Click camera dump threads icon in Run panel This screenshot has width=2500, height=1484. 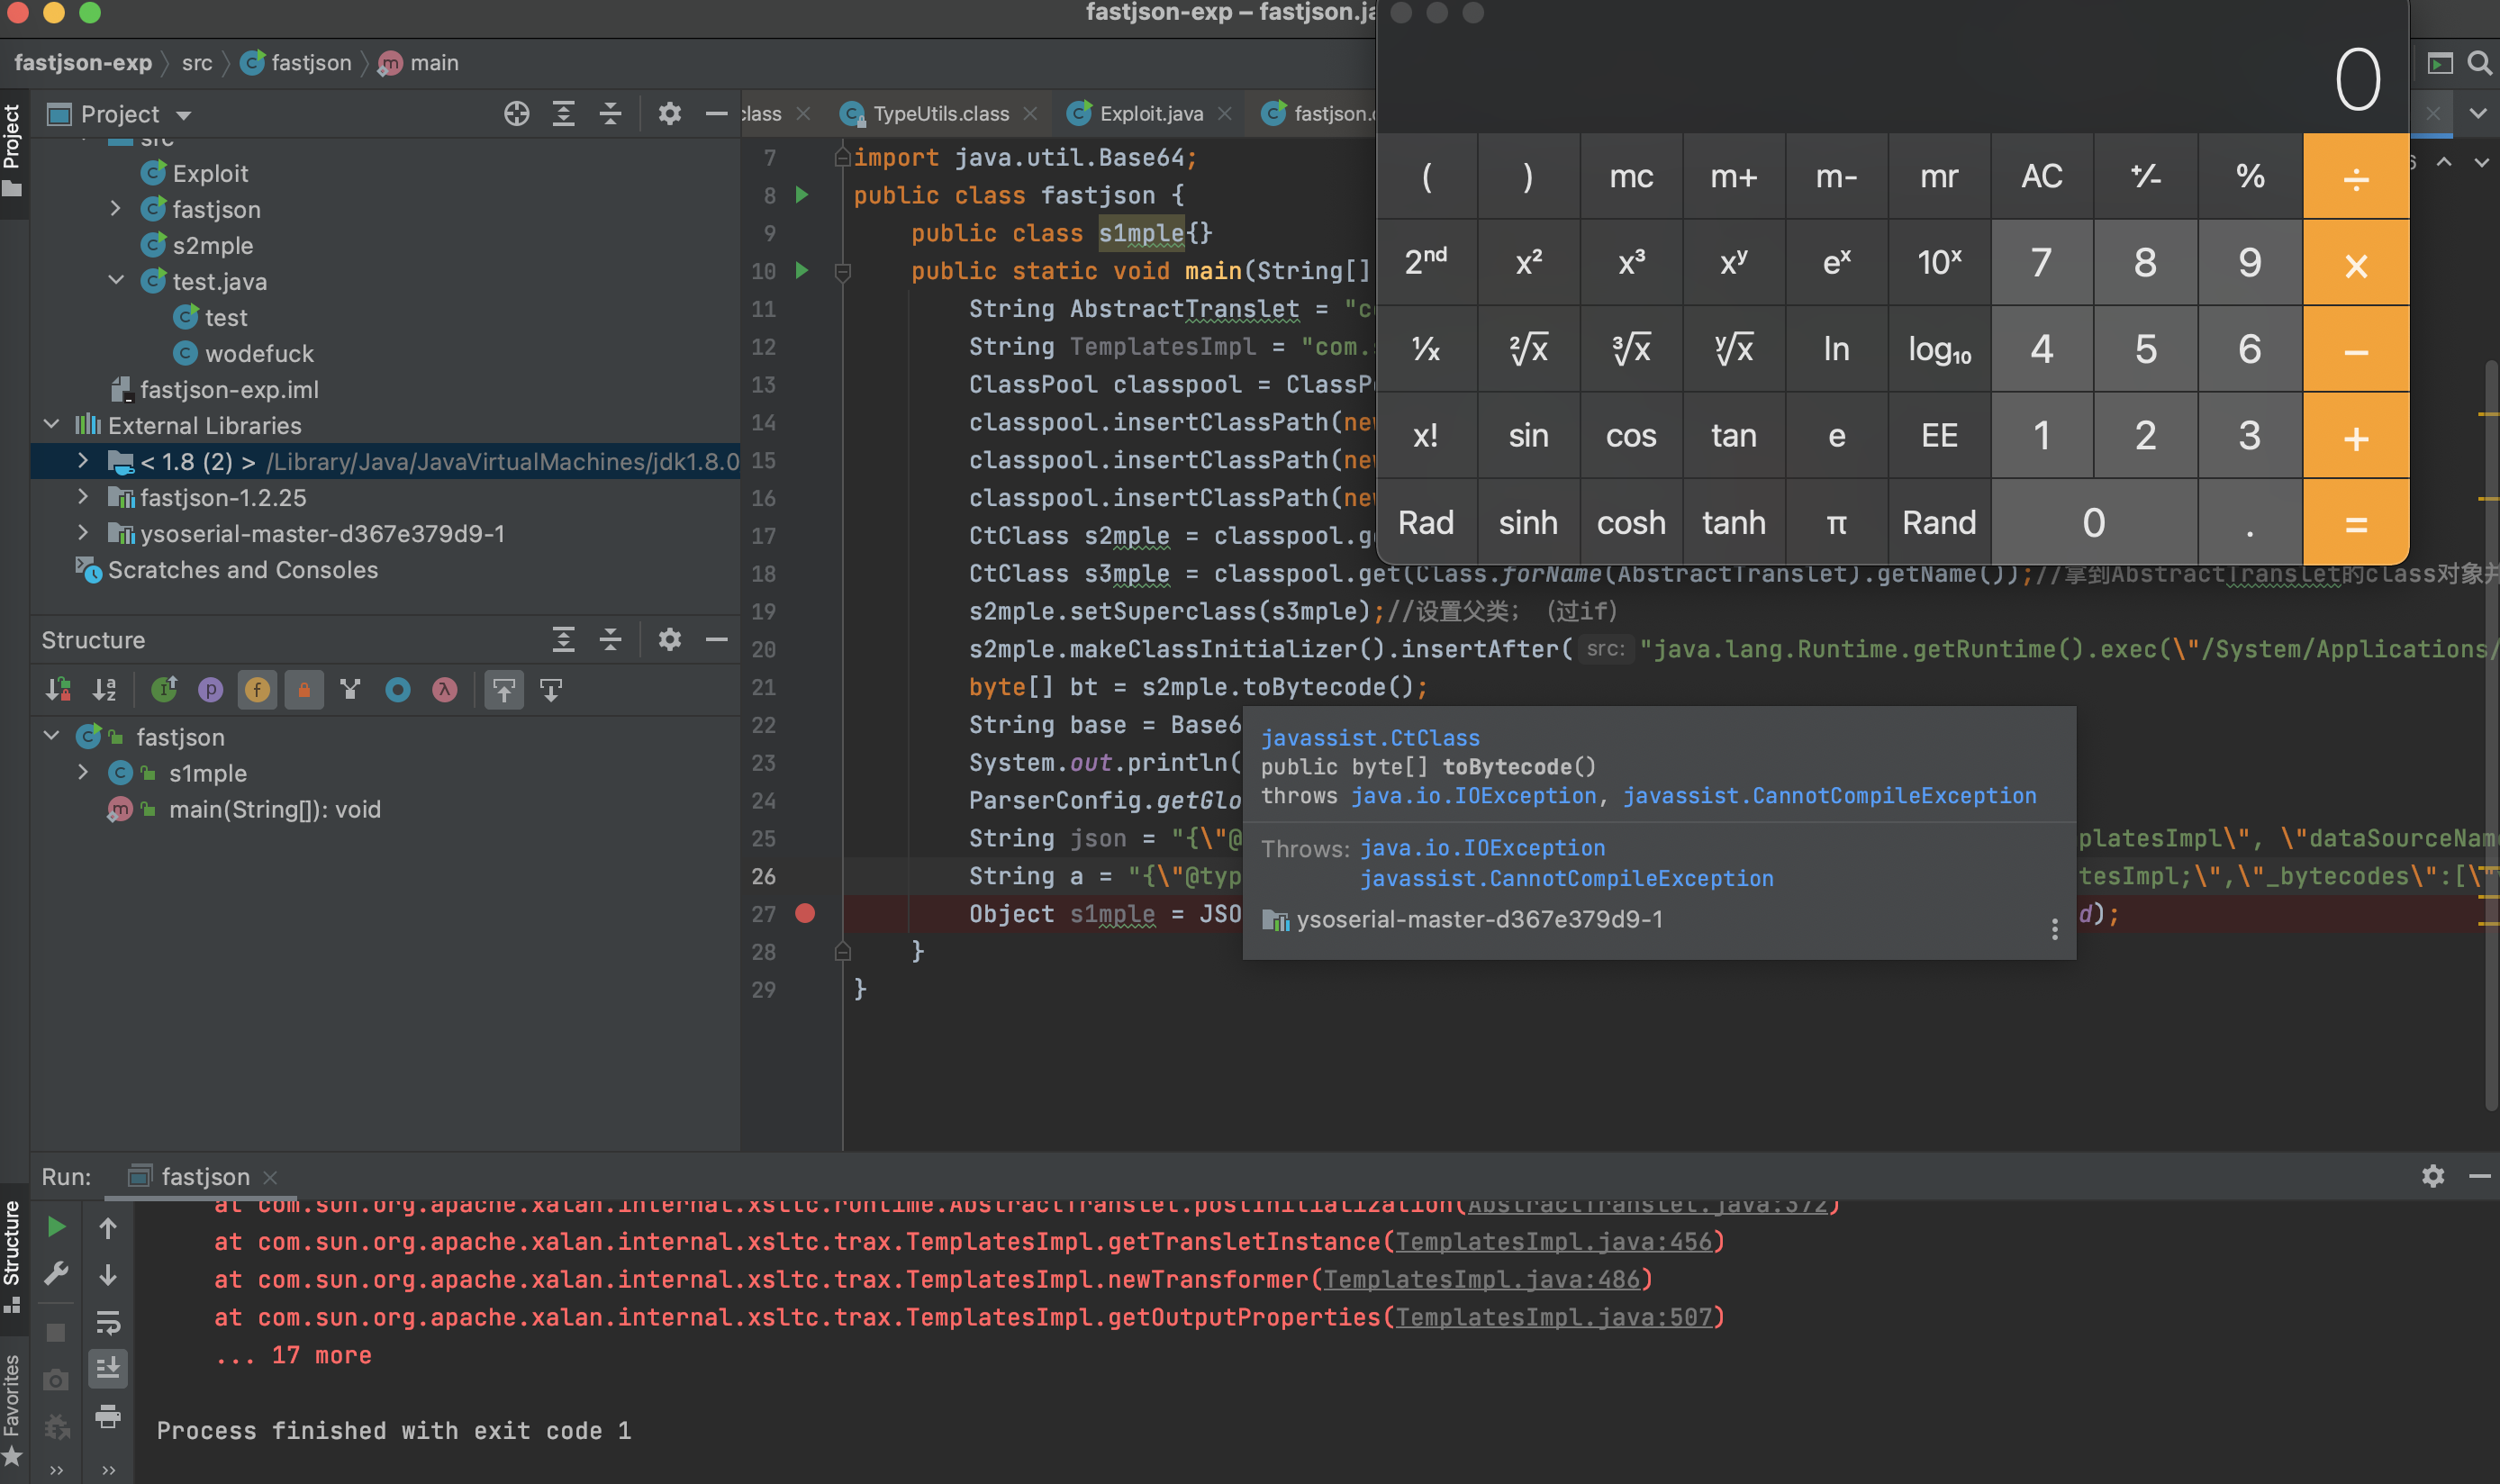pos(56,1380)
